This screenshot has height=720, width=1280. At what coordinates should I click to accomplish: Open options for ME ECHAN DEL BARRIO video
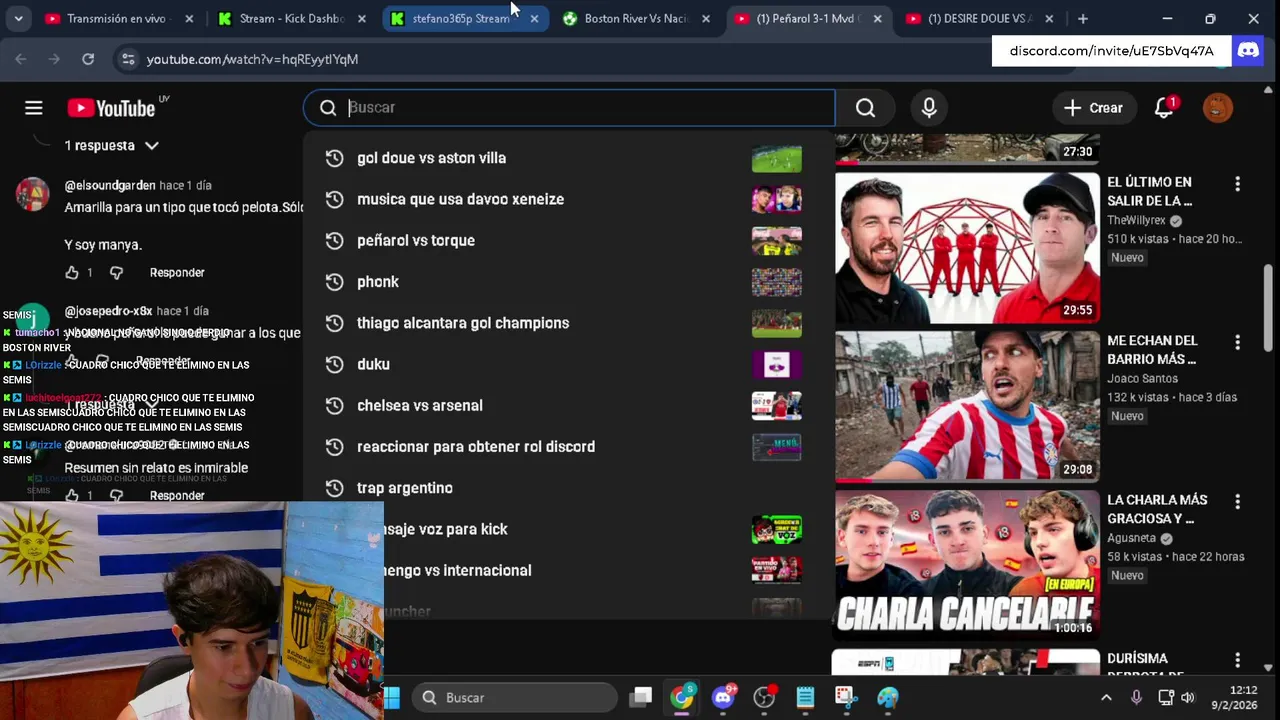[1237, 343]
